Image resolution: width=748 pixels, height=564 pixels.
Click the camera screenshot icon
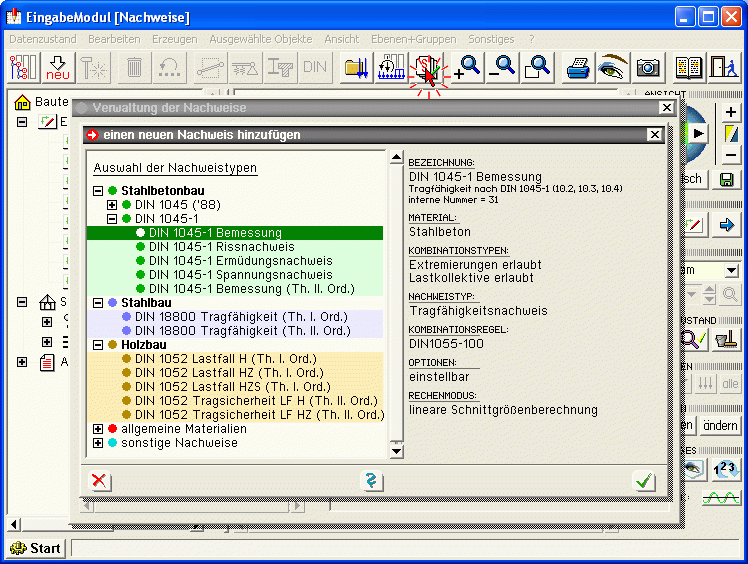[x=648, y=67]
